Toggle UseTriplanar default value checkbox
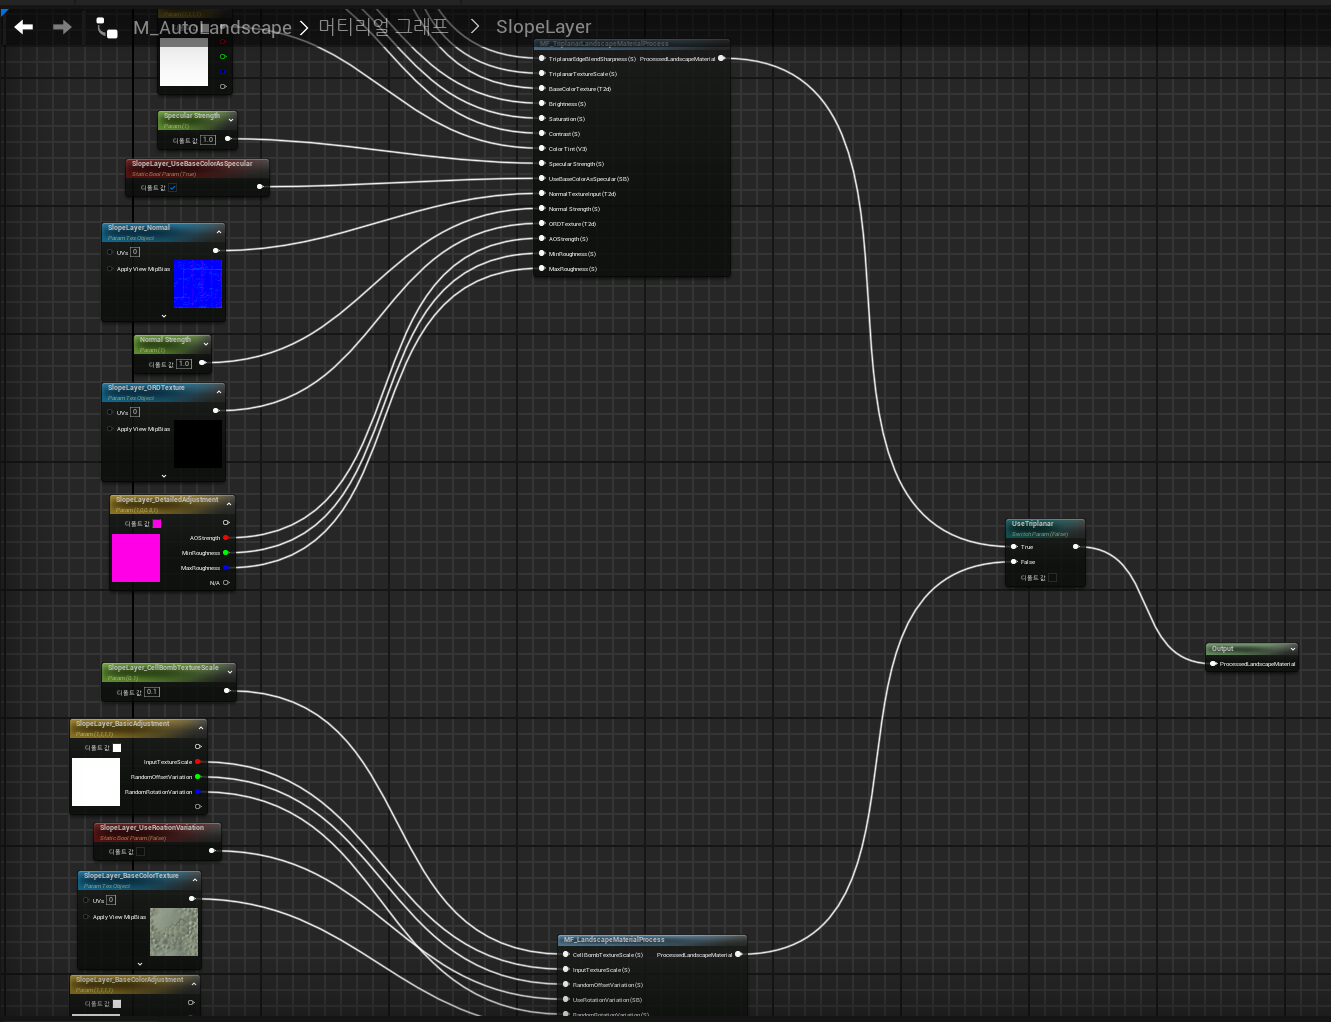This screenshot has width=1331, height=1022. 1052,577
